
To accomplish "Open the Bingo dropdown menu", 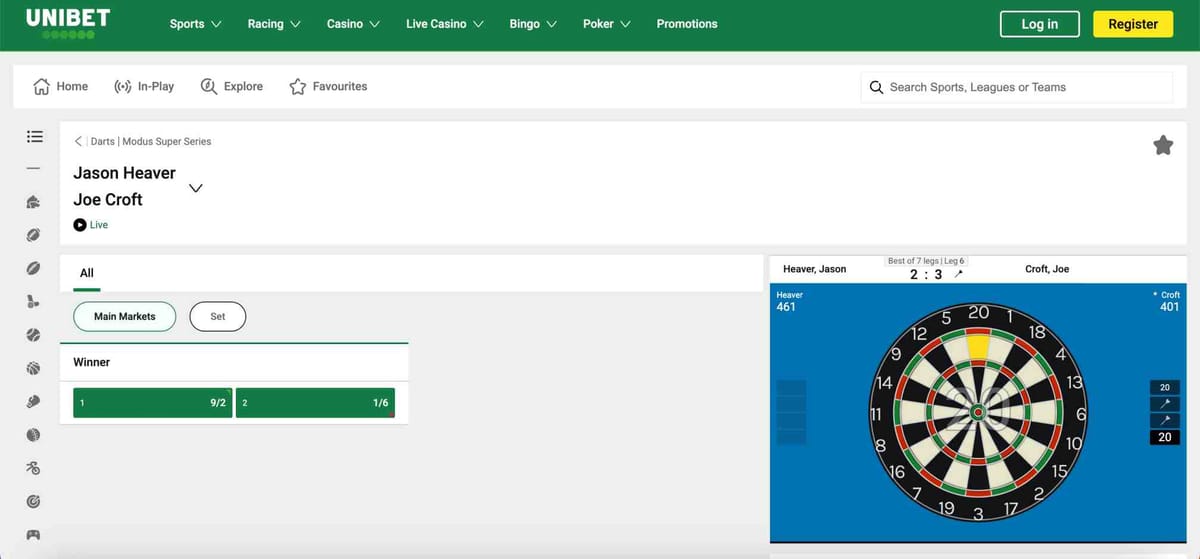I will (533, 24).
